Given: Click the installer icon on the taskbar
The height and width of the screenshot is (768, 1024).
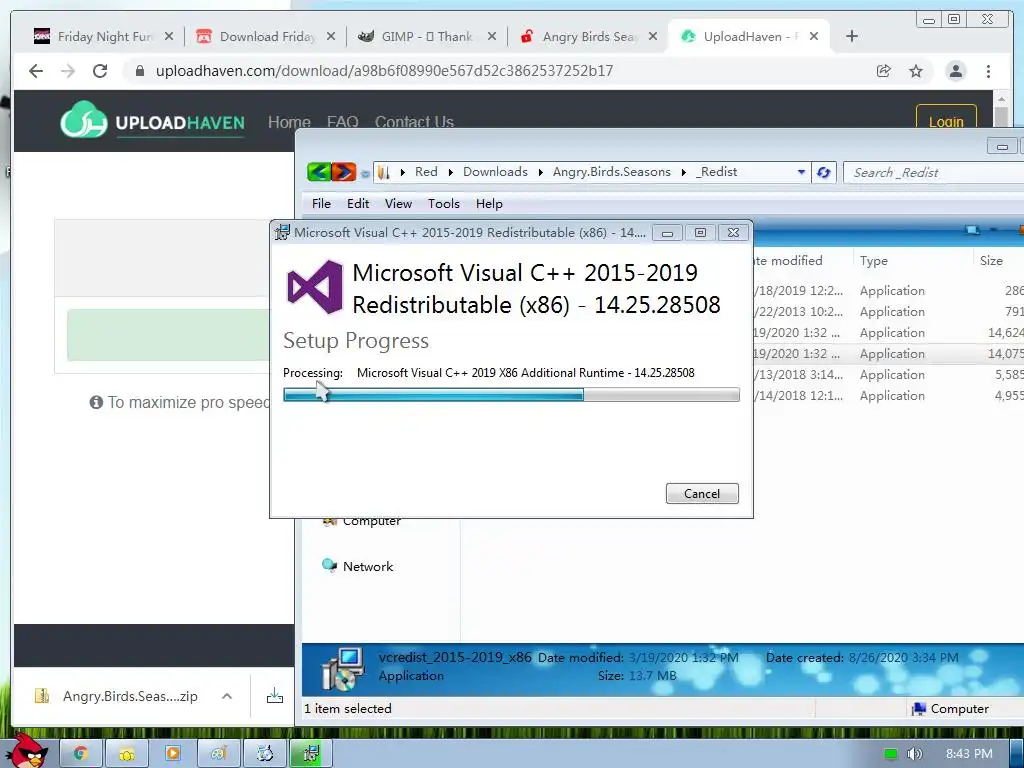Looking at the screenshot, I should point(311,754).
